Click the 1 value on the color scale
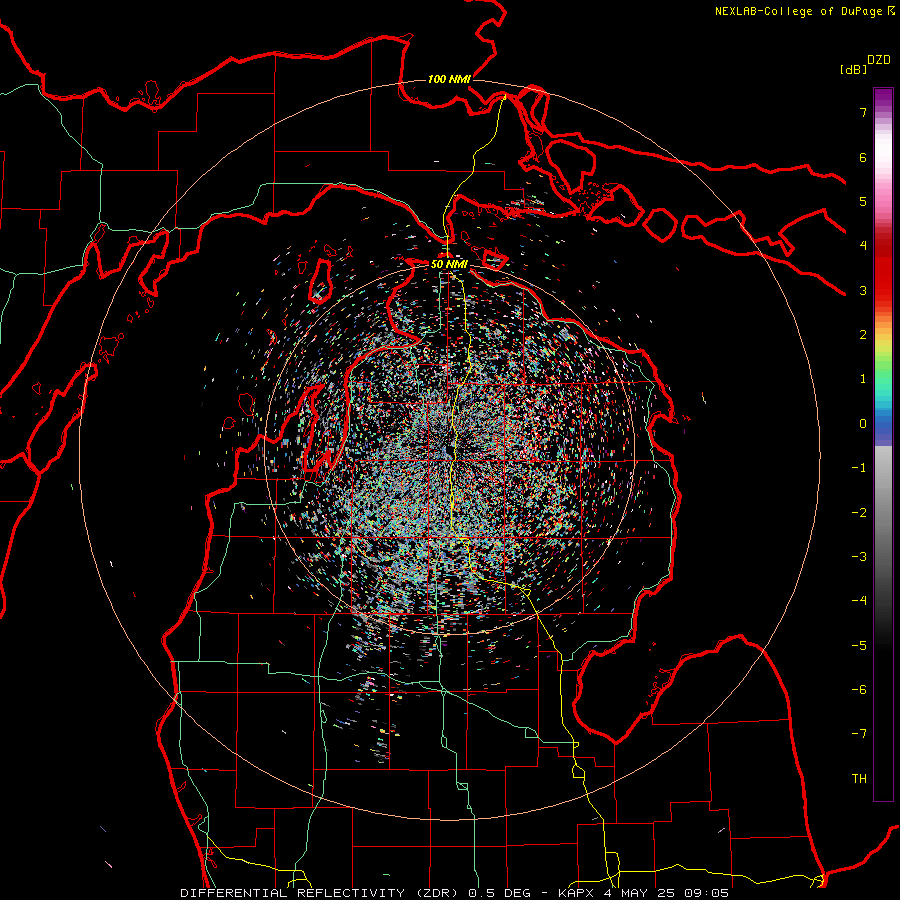This screenshot has height=900, width=900. tap(863, 379)
